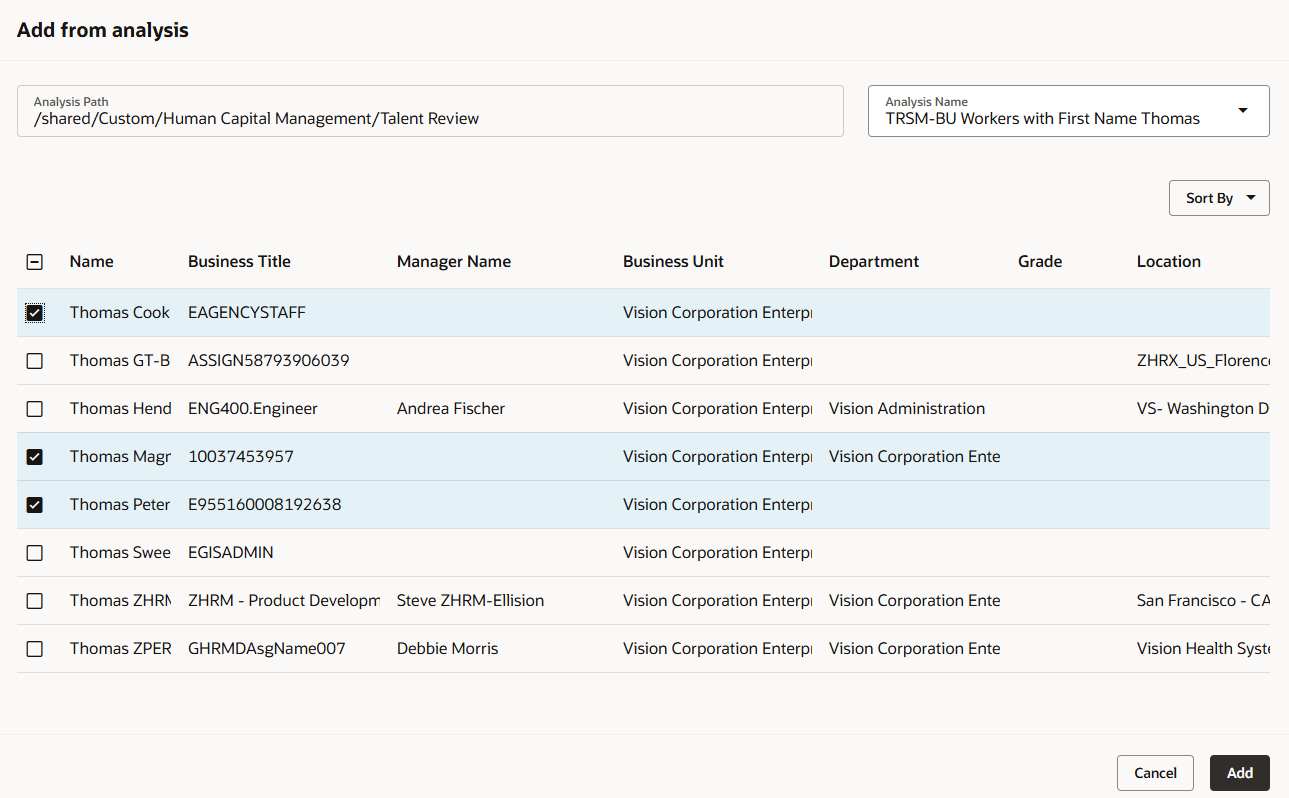Click the Add button
The width and height of the screenshot is (1289, 798).
coord(1239,772)
